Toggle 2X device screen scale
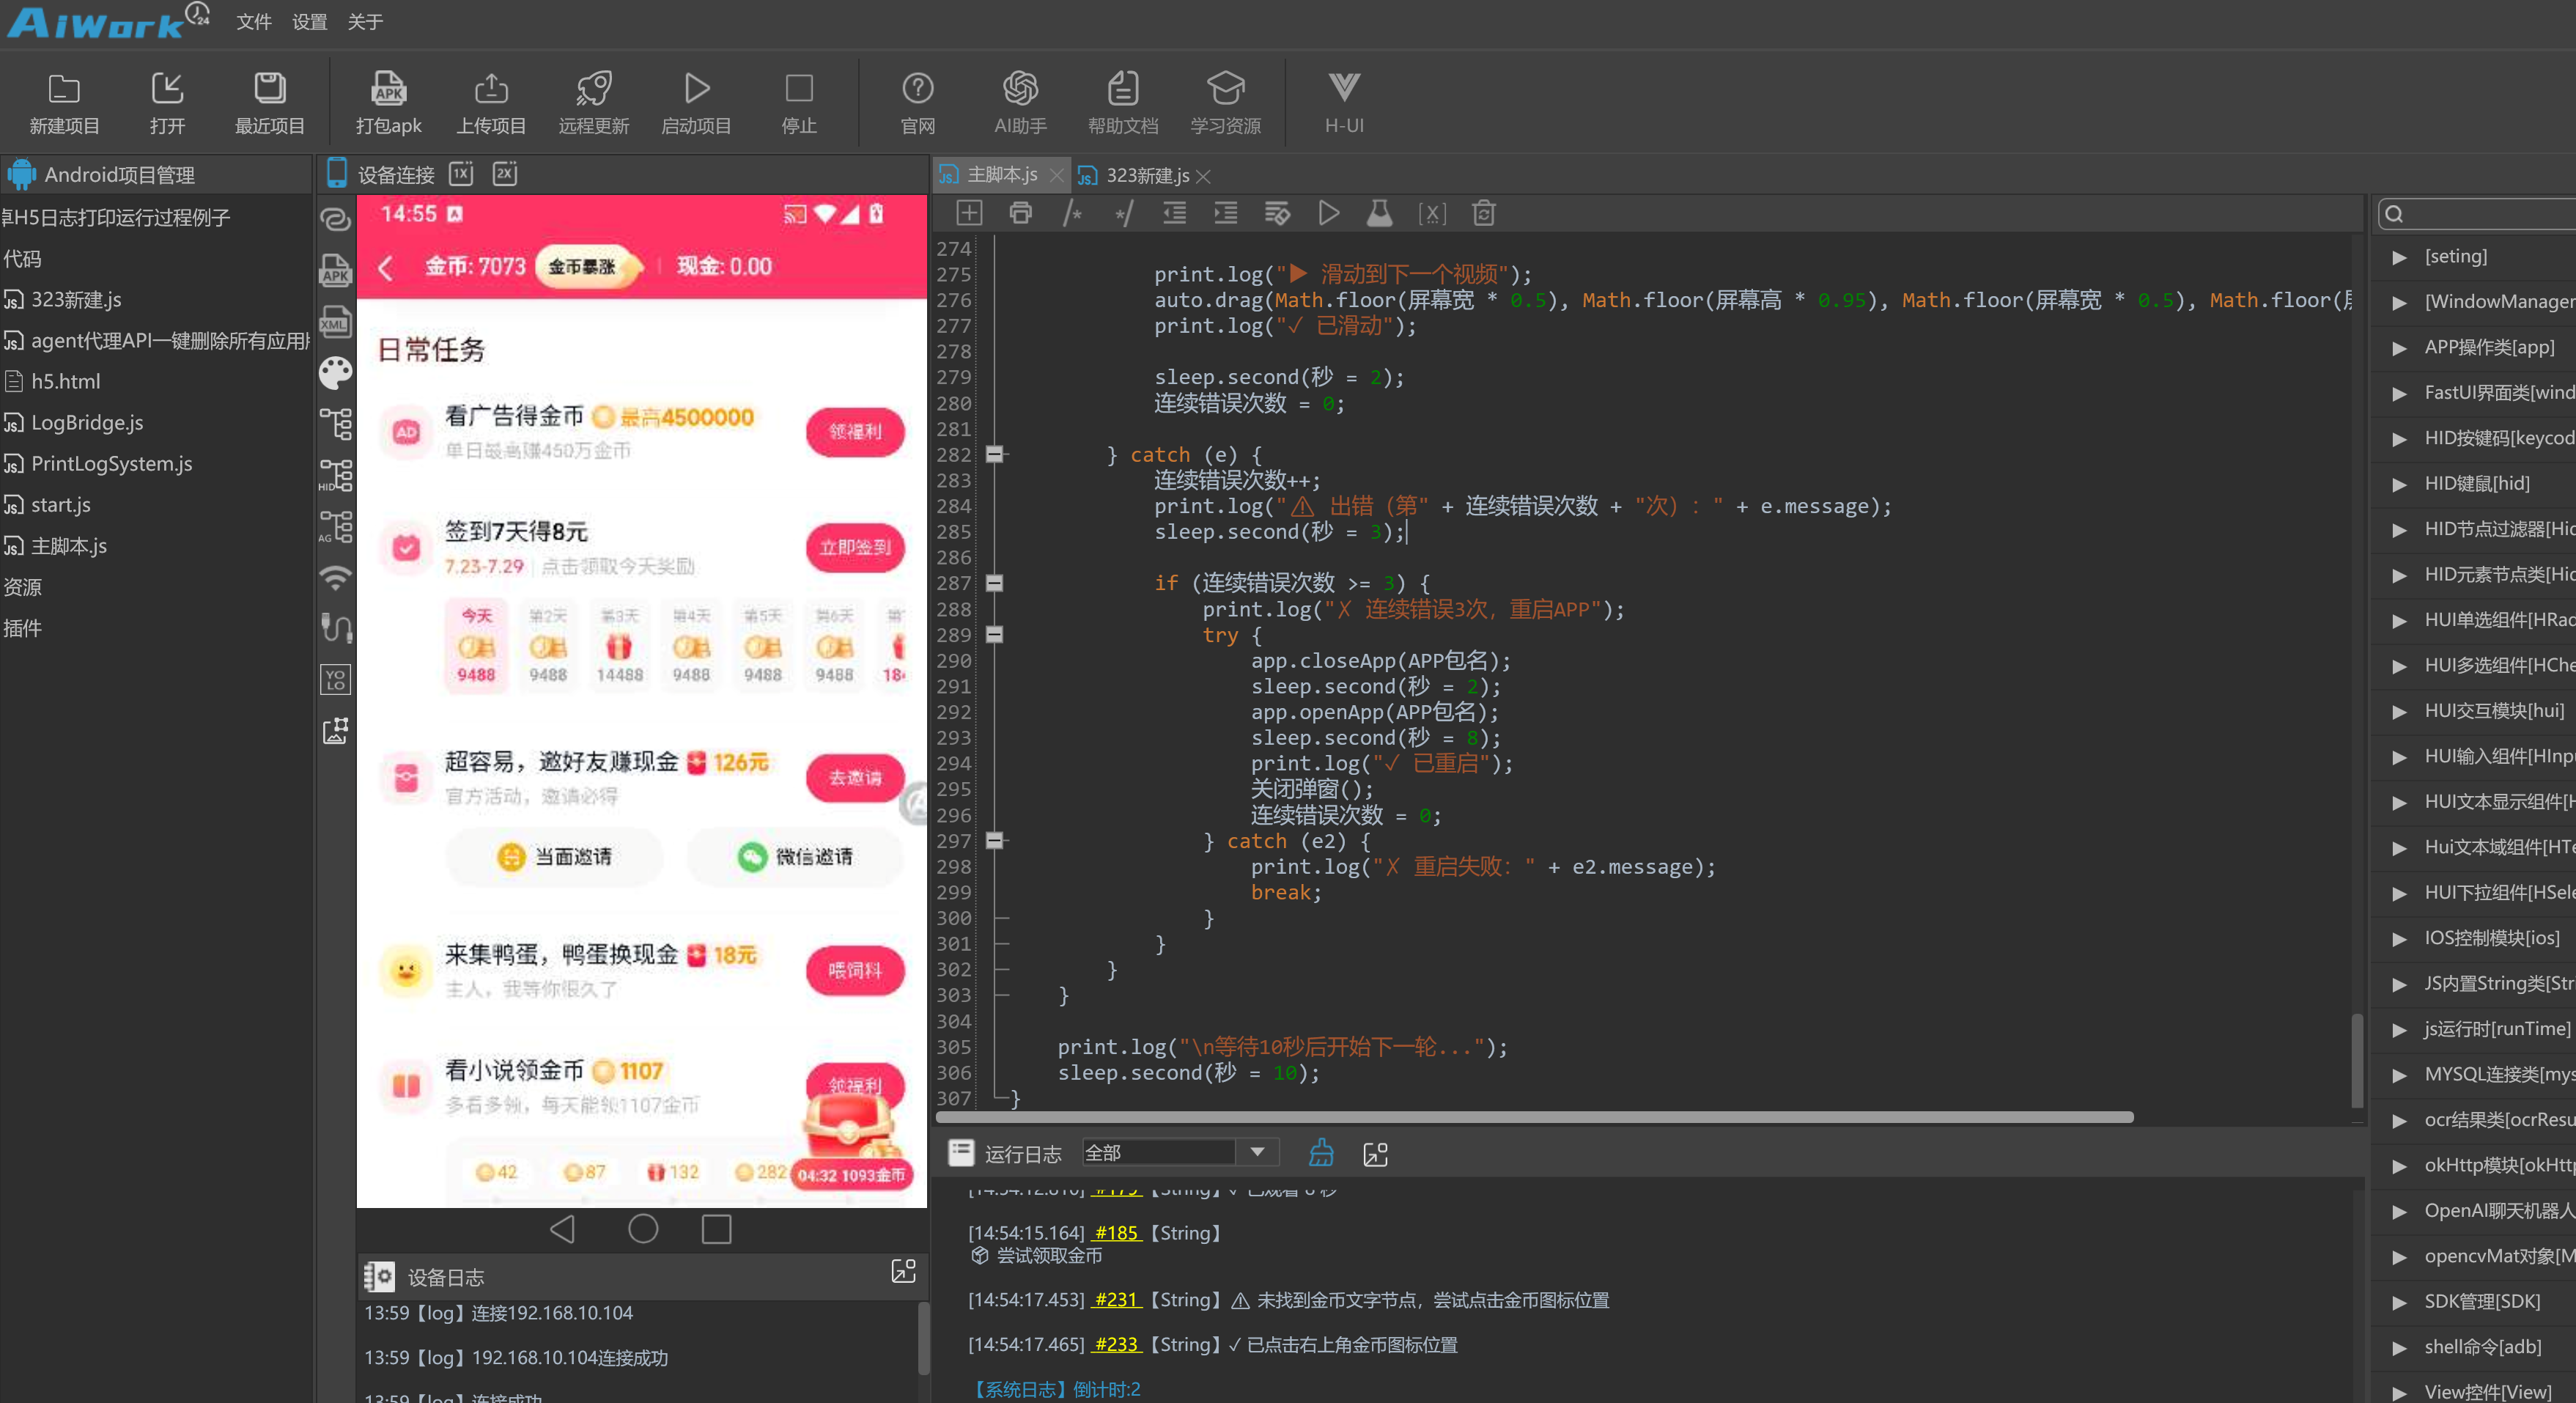The height and width of the screenshot is (1403, 2576). (505, 174)
